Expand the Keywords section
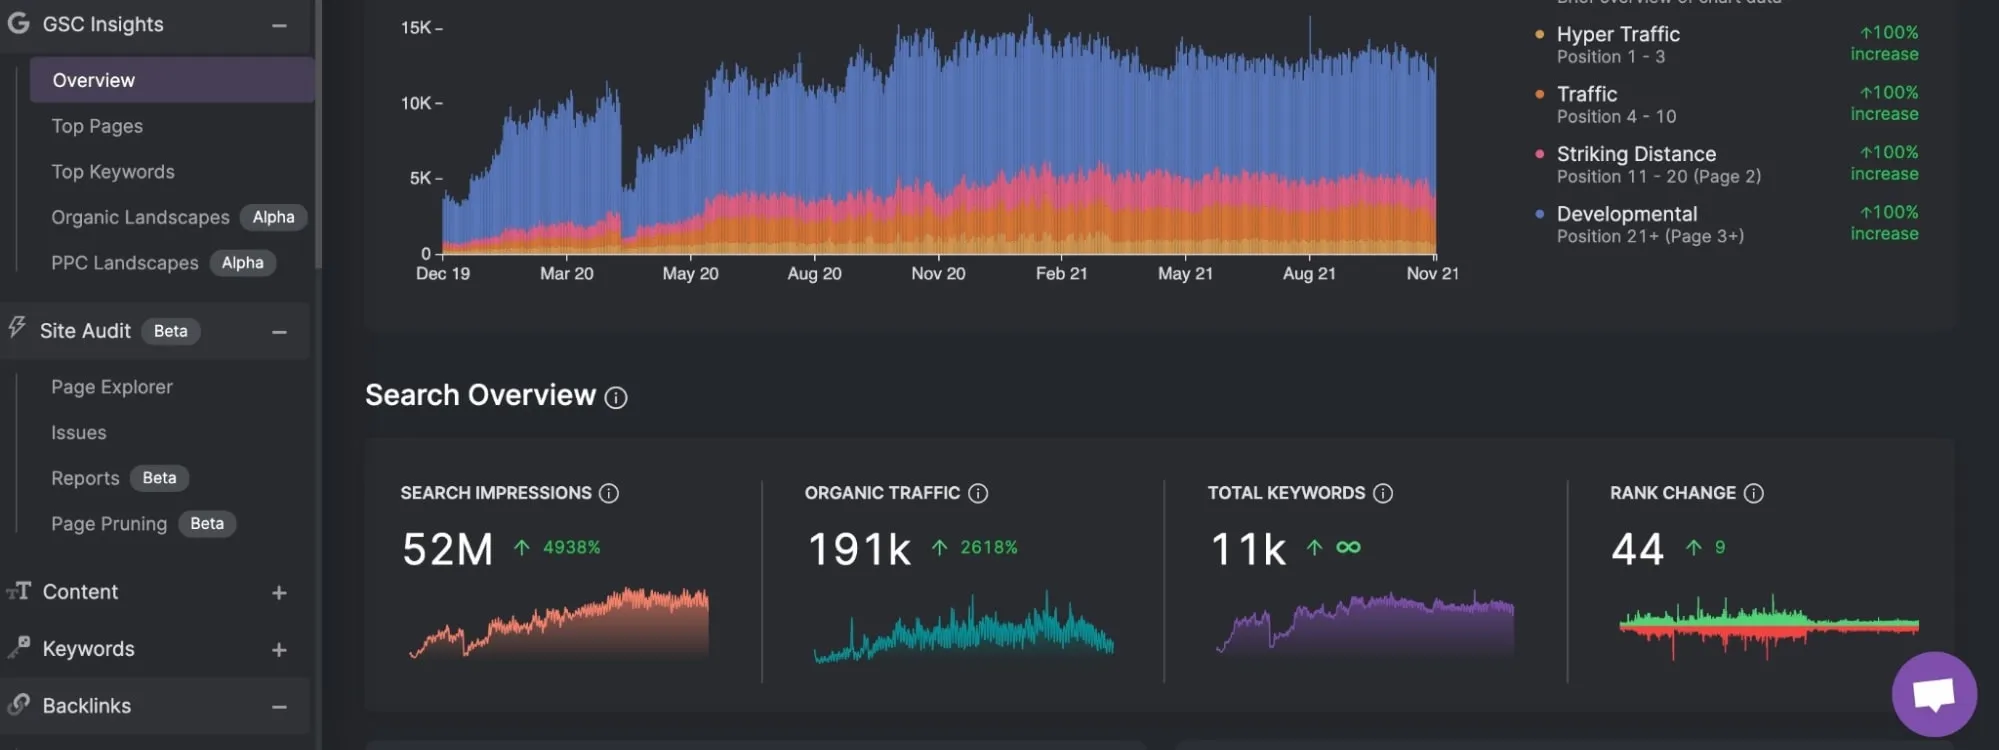The image size is (1999, 750). (x=279, y=650)
